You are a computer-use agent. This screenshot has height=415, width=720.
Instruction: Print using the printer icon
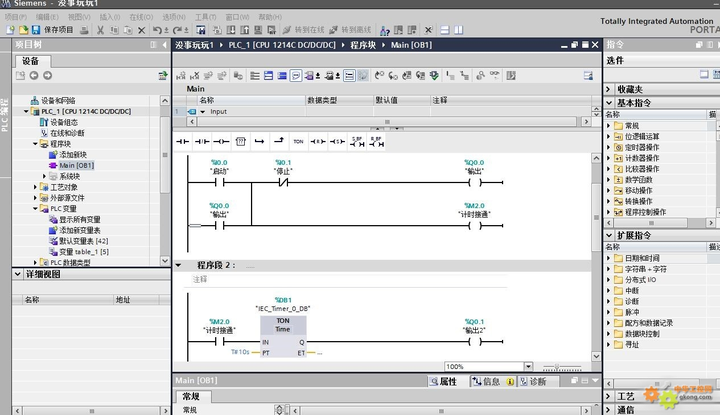[84, 30]
